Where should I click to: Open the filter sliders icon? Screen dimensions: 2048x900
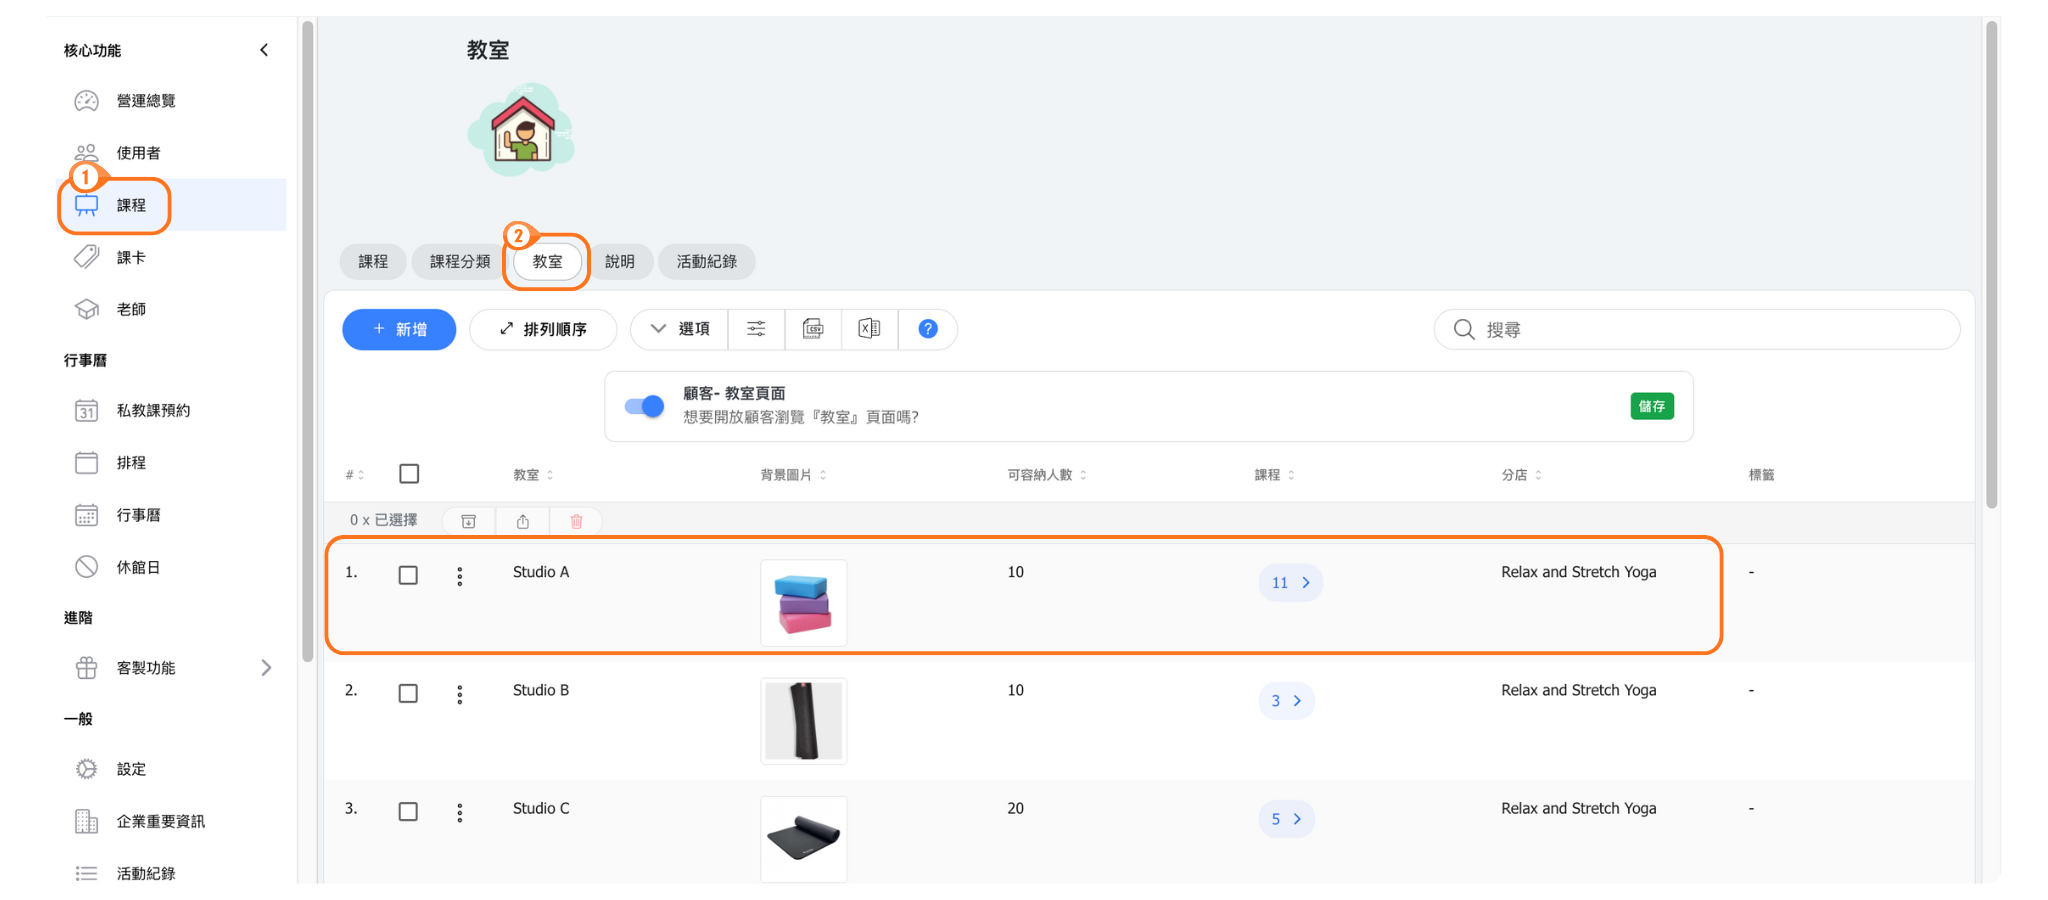point(756,329)
